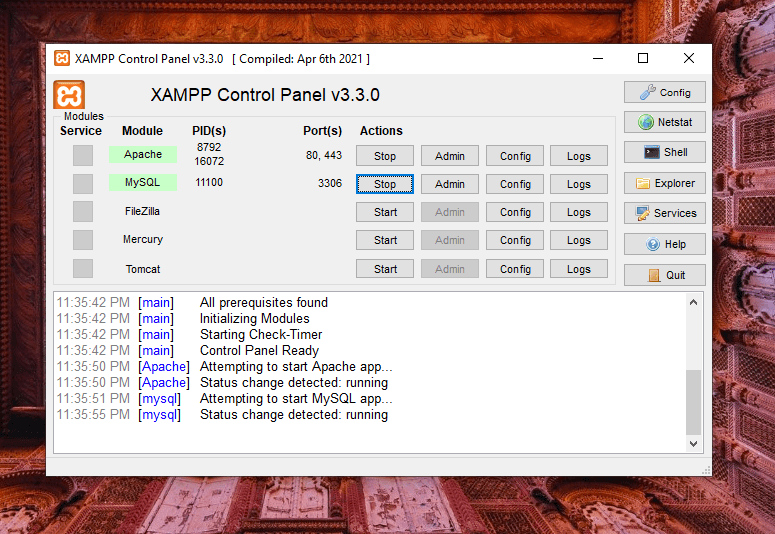Open Apache Config menu
Viewport: 775px width, 534px height.
tap(515, 156)
